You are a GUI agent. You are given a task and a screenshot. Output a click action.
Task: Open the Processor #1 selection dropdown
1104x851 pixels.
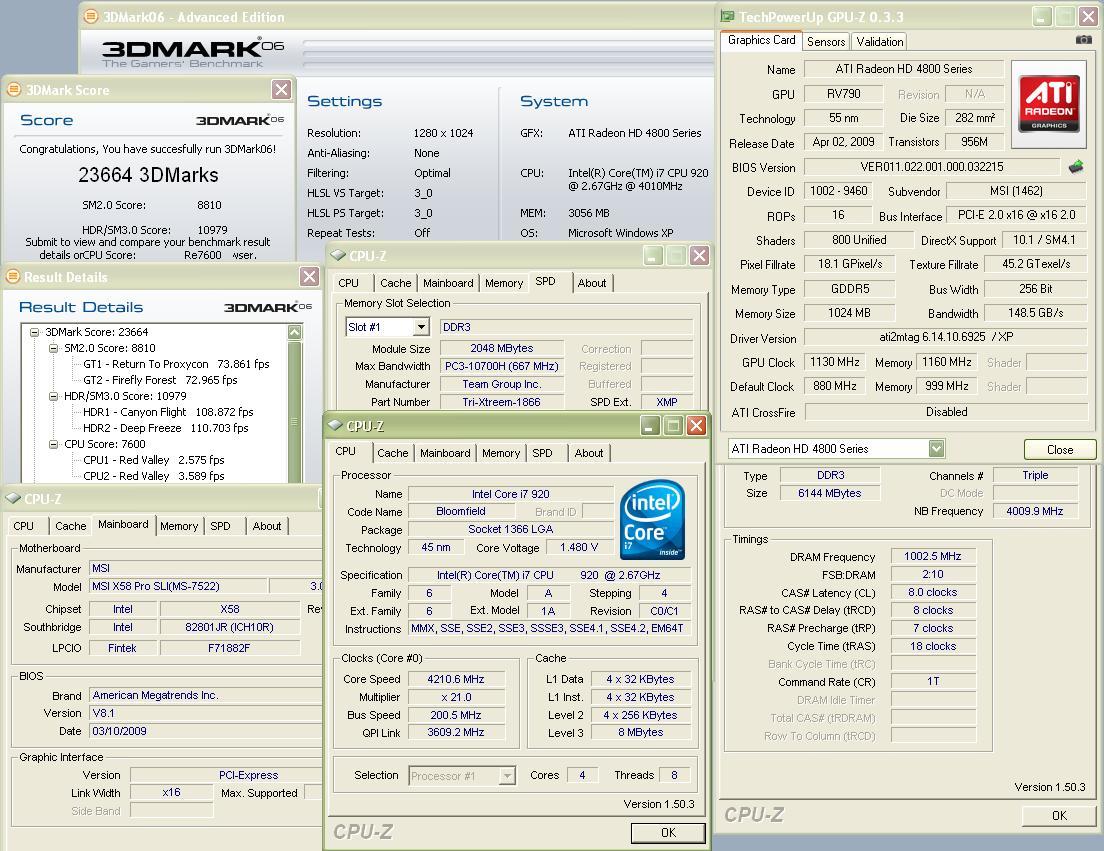coord(507,776)
